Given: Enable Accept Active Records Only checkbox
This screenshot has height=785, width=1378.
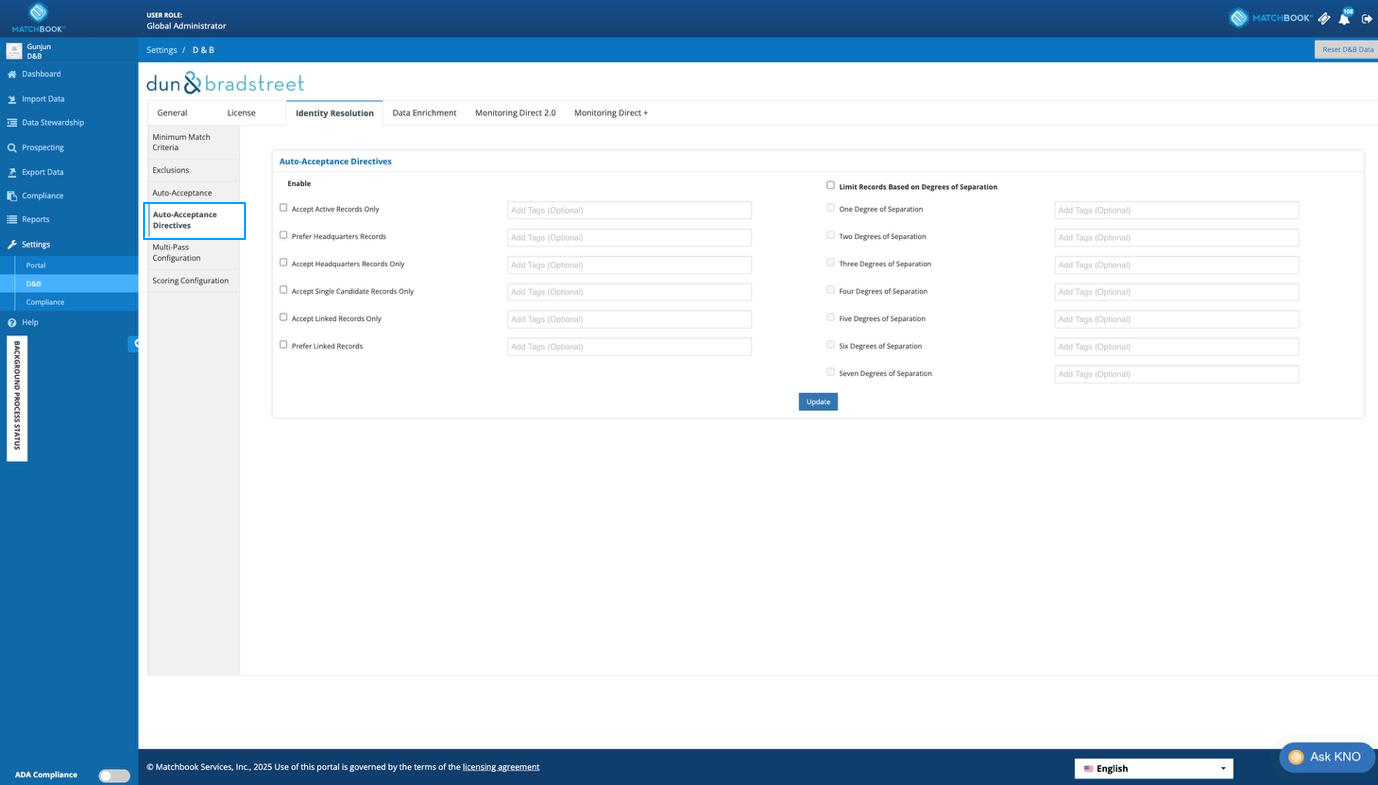Looking at the screenshot, I should pyautogui.click(x=283, y=208).
